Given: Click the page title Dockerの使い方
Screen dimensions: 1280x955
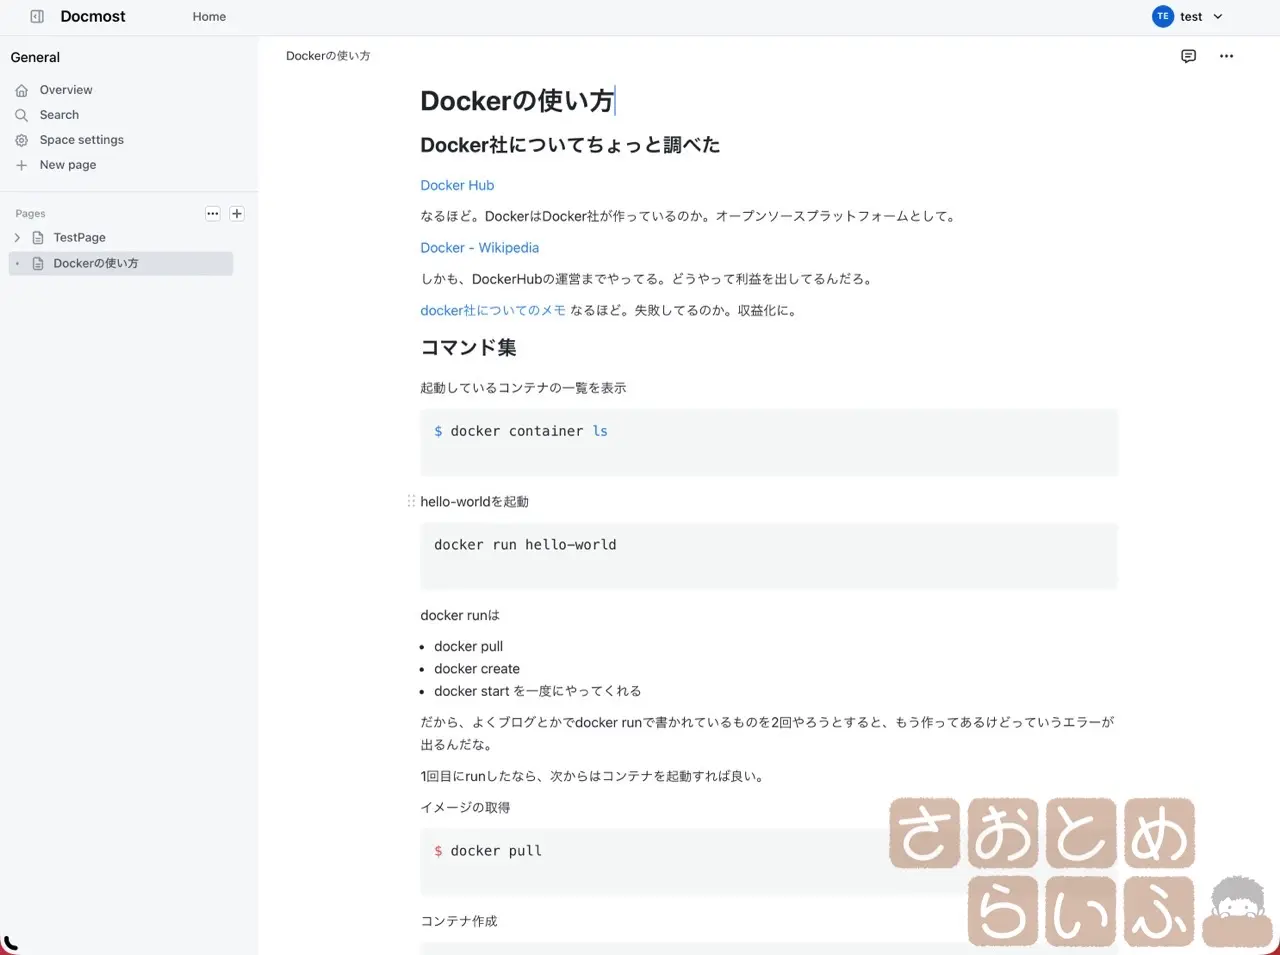Looking at the screenshot, I should pyautogui.click(x=517, y=101).
